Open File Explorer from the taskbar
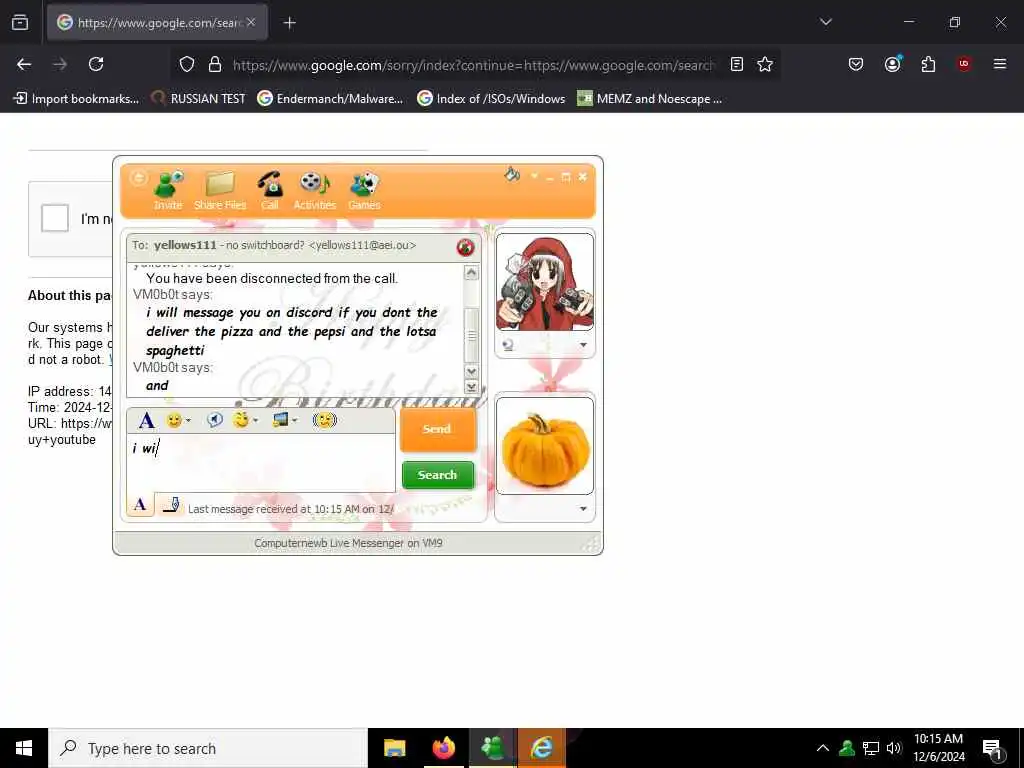 394,748
